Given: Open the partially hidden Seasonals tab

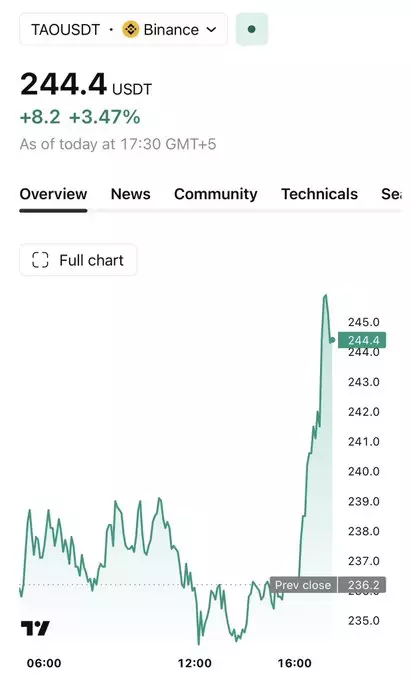Looking at the screenshot, I should click(x=391, y=194).
